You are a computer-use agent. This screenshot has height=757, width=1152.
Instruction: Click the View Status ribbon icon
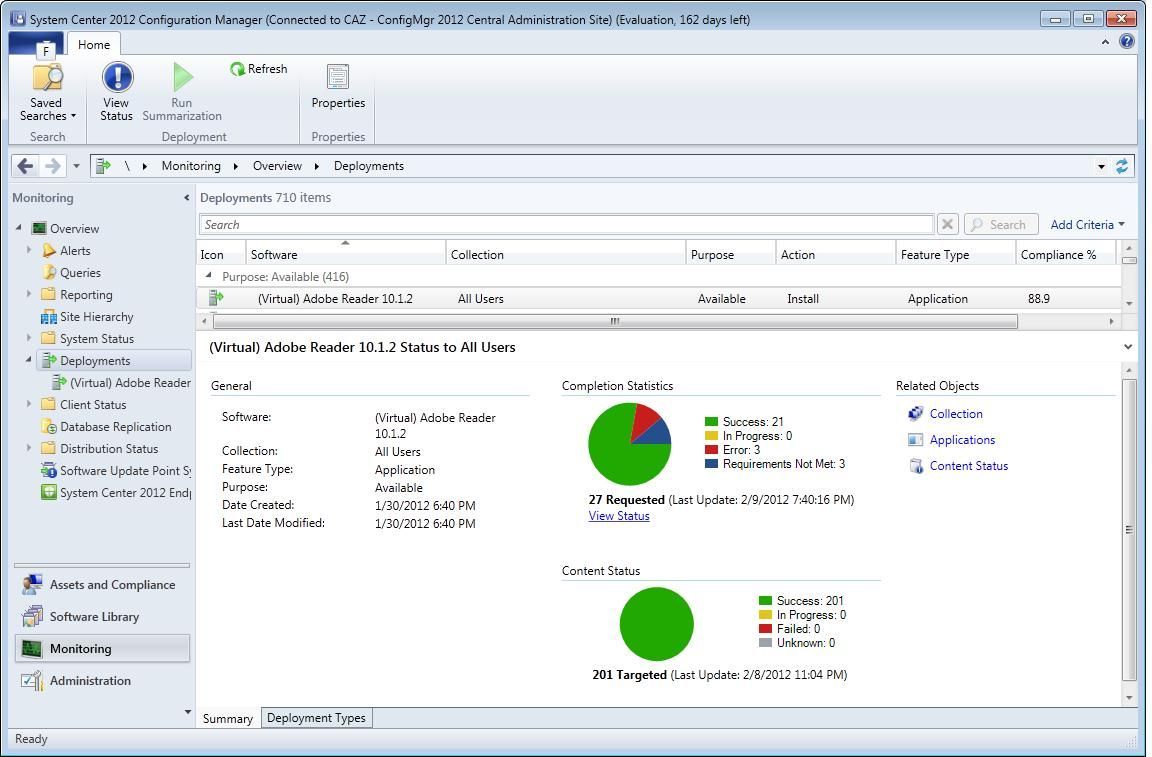coord(117,92)
